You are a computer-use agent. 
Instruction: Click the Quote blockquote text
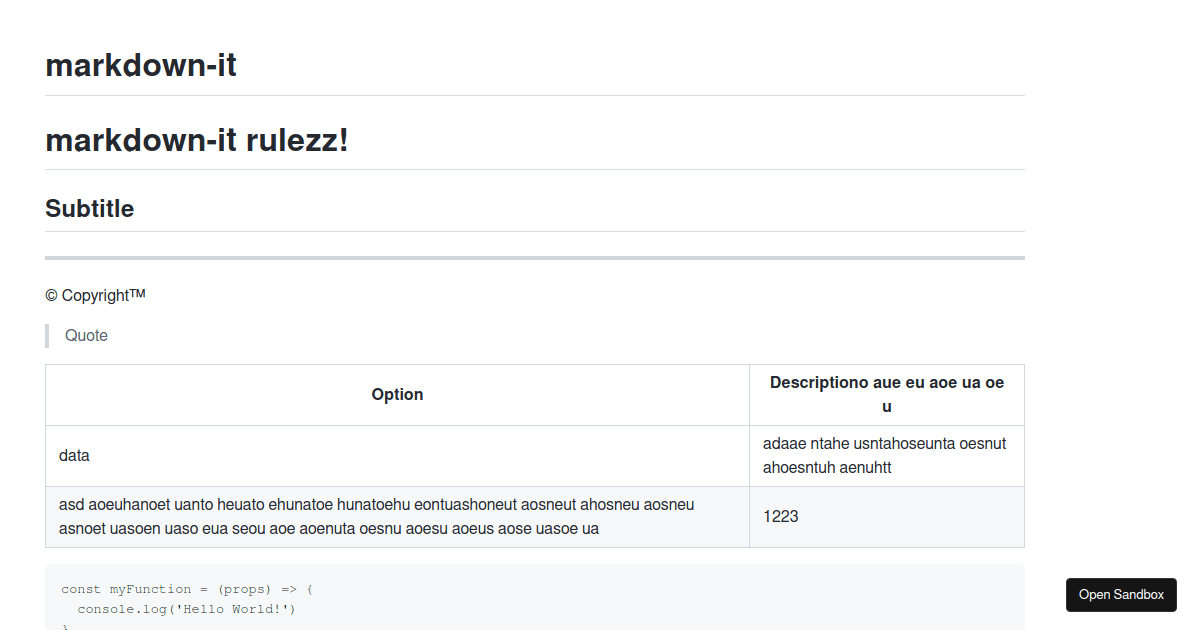click(x=86, y=335)
